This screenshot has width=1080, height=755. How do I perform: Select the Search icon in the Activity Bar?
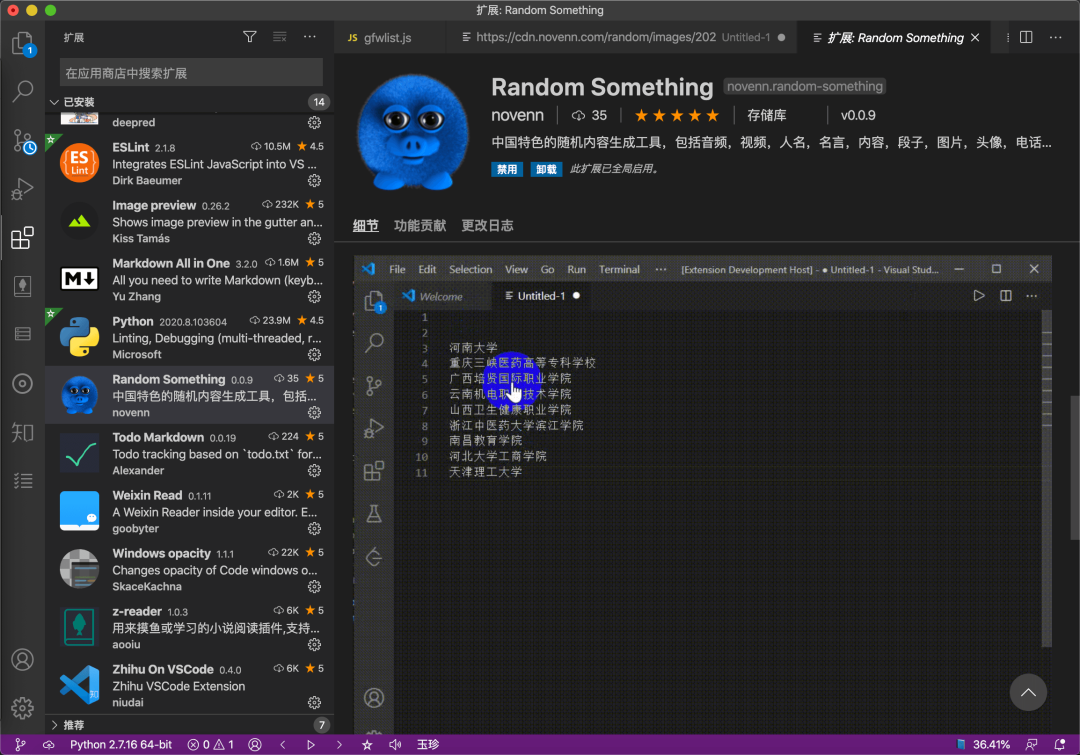click(x=23, y=91)
